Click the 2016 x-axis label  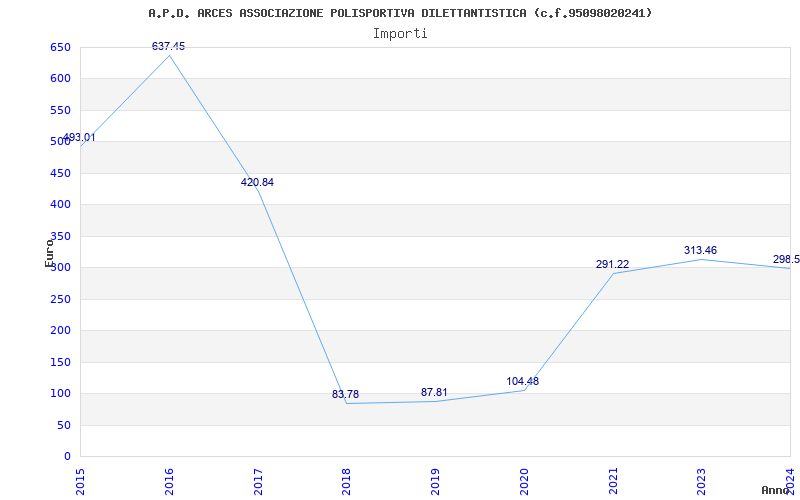click(169, 482)
